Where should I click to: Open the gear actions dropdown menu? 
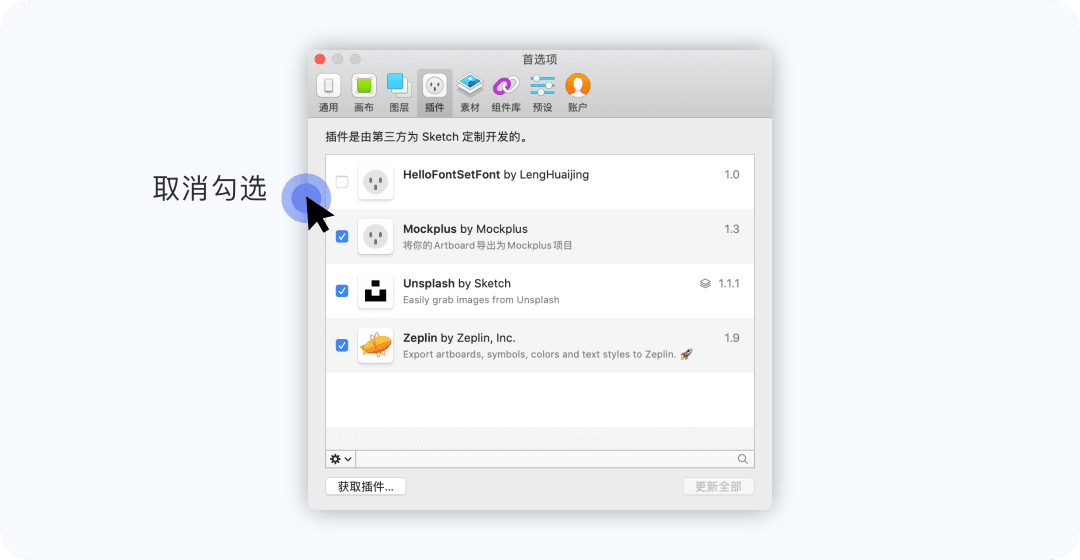click(x=341, y=459)
